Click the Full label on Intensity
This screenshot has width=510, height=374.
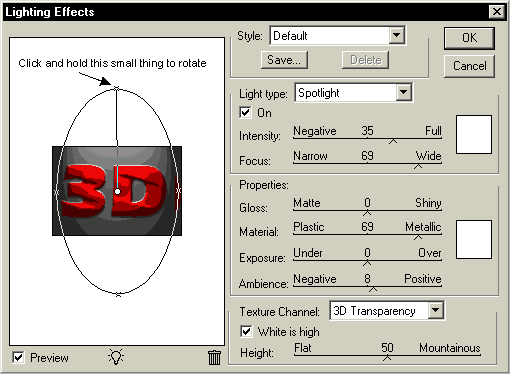(433, 130)
